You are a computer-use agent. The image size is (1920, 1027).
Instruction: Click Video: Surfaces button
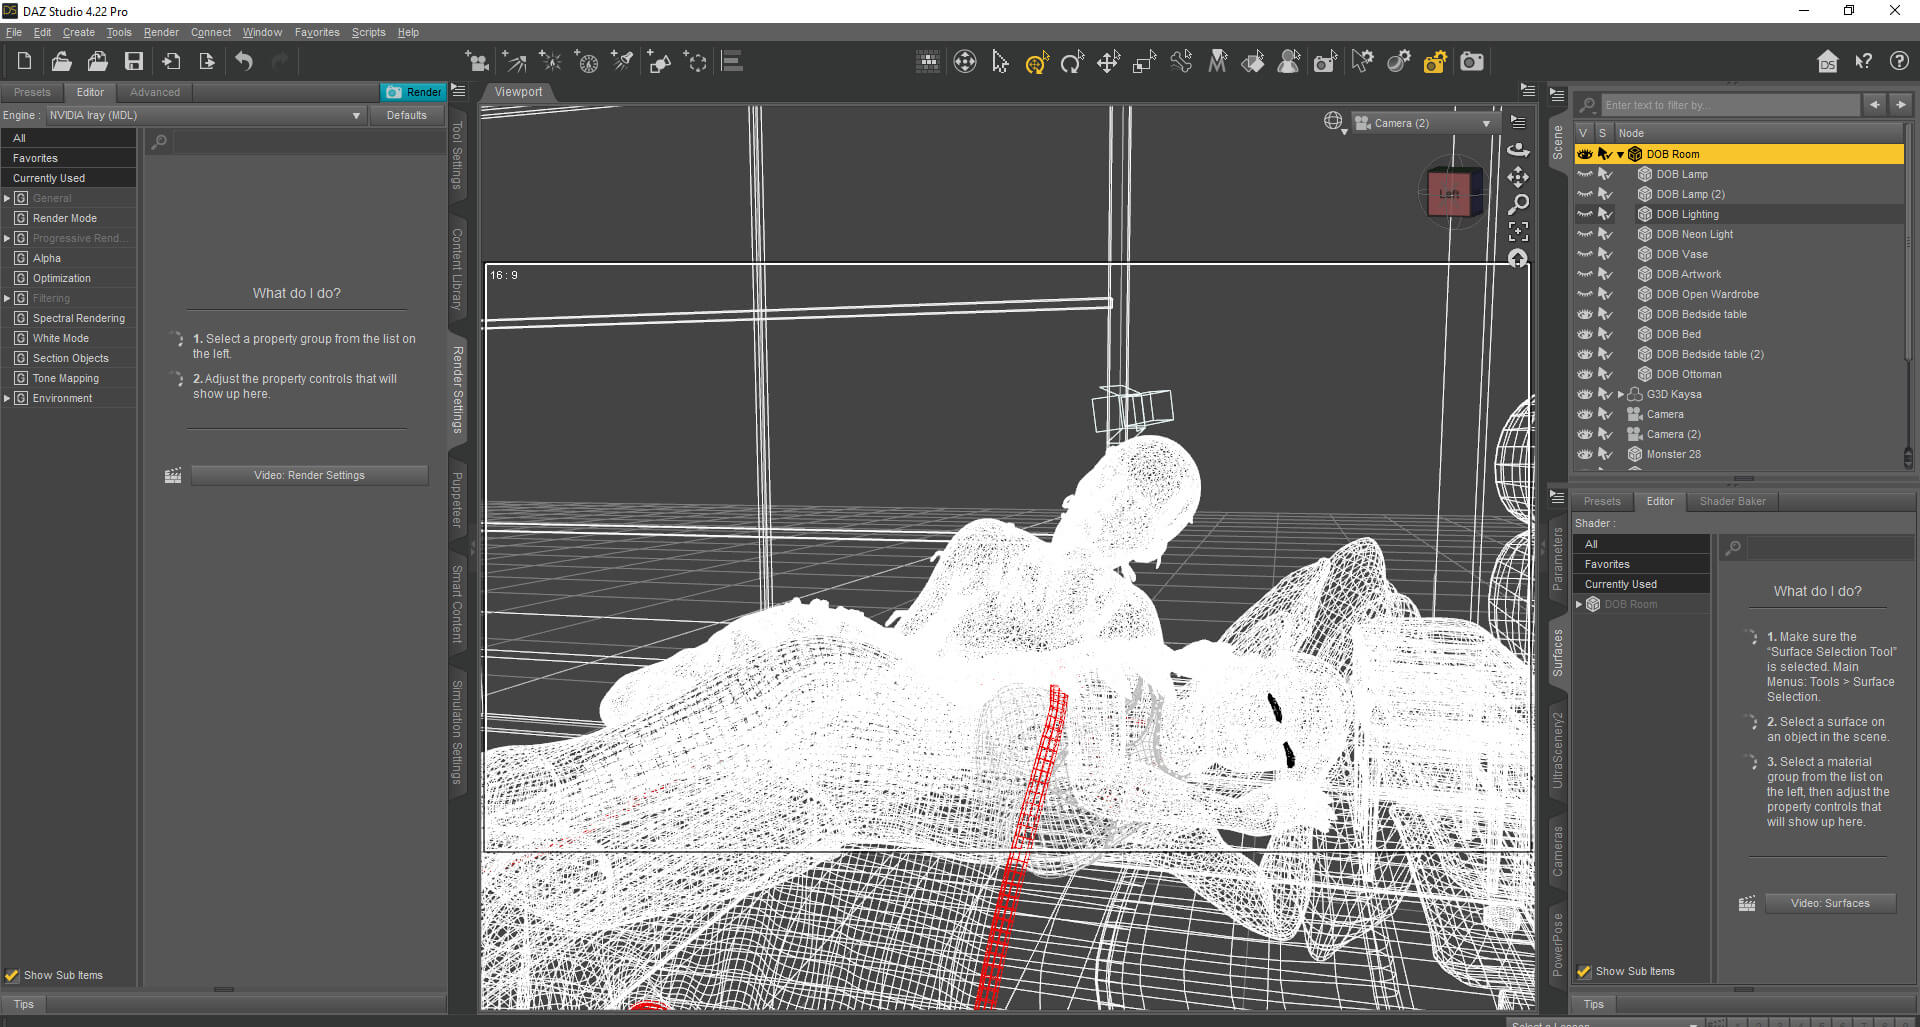click(x=1829, y=903)
